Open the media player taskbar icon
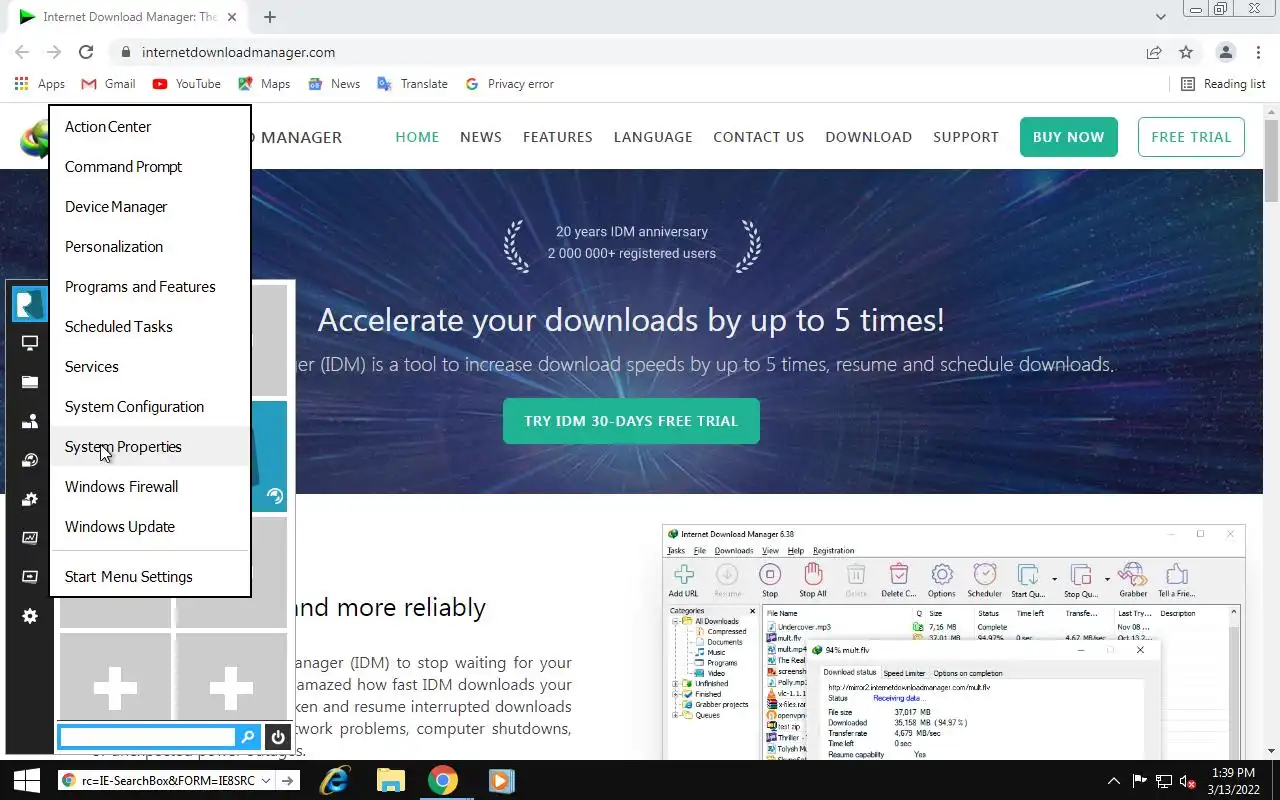Viewport: 1280px width, 800px height. (x=501, y=780)
